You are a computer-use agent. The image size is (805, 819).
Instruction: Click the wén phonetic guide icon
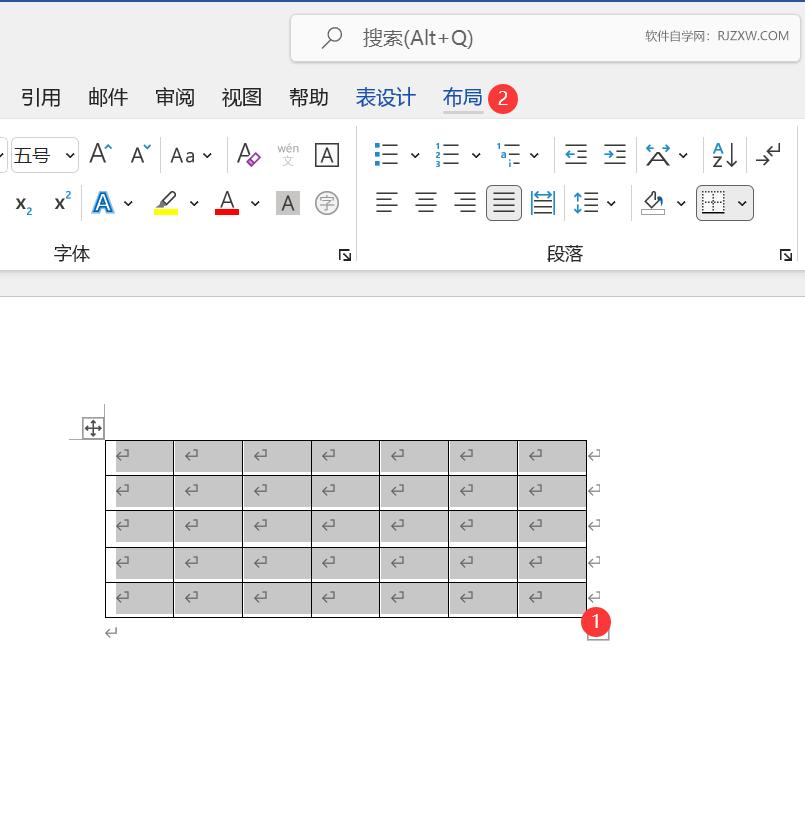tap(288, 155)
